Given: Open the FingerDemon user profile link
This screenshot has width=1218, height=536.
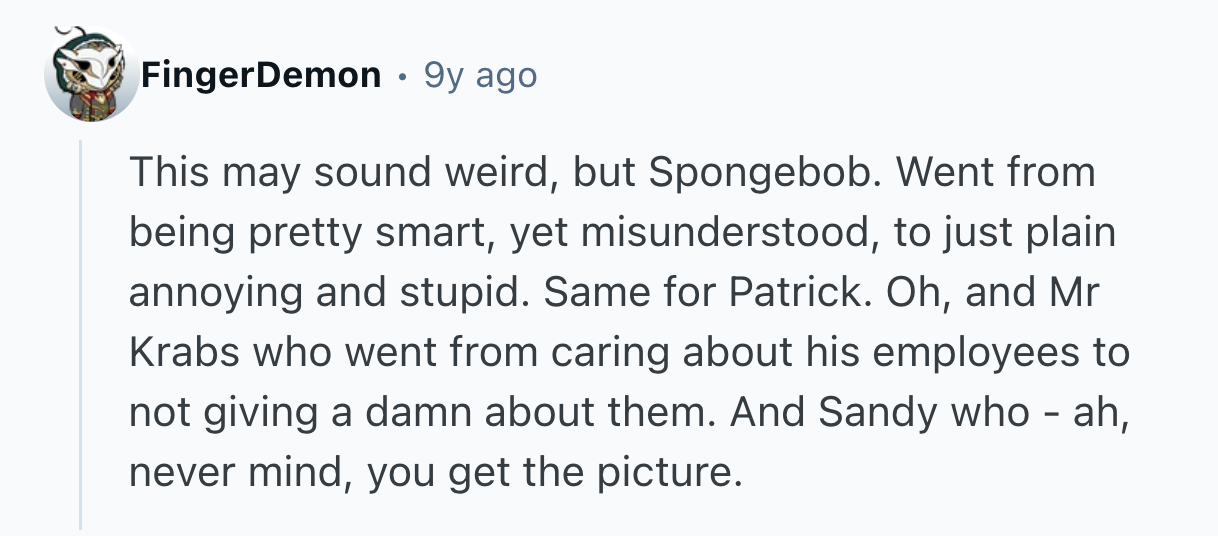Looking at the screenshot, I should click(261, 75).
